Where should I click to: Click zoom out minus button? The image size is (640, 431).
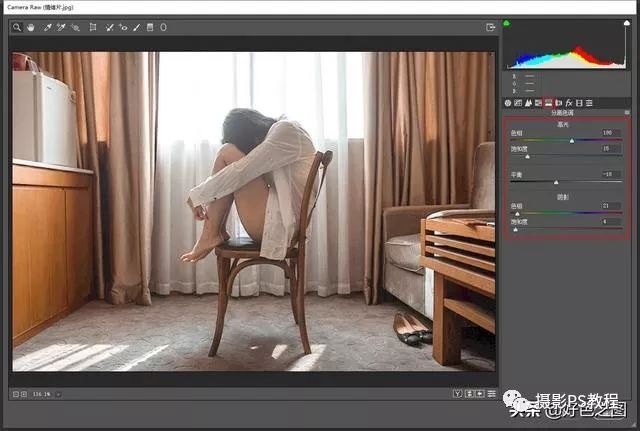16,394
